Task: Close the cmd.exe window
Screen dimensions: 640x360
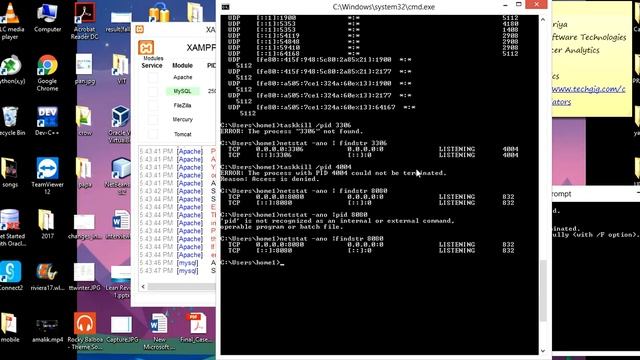Action: (x=536, y=4)
